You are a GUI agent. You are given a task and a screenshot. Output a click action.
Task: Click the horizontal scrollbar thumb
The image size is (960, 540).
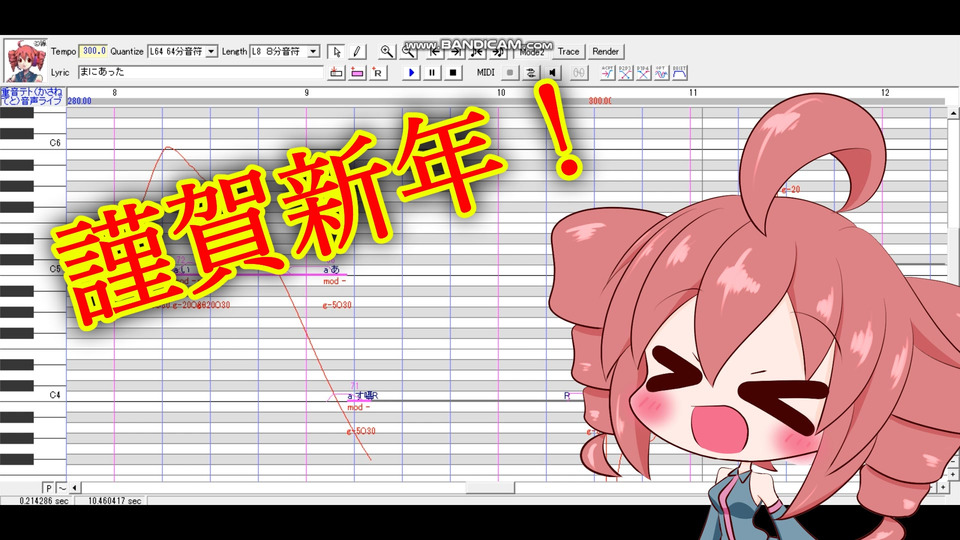tap(490, 488)
